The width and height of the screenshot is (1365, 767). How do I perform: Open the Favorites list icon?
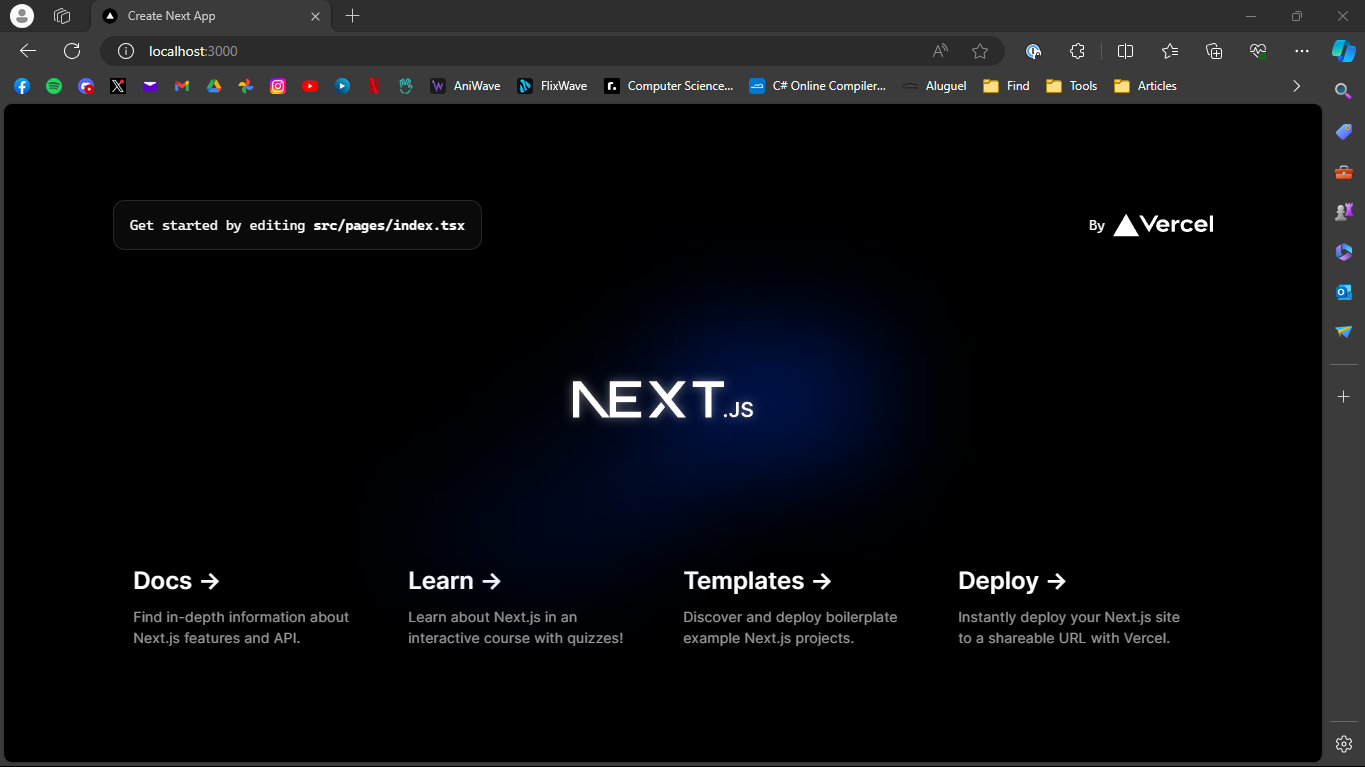coord(1170,51)
